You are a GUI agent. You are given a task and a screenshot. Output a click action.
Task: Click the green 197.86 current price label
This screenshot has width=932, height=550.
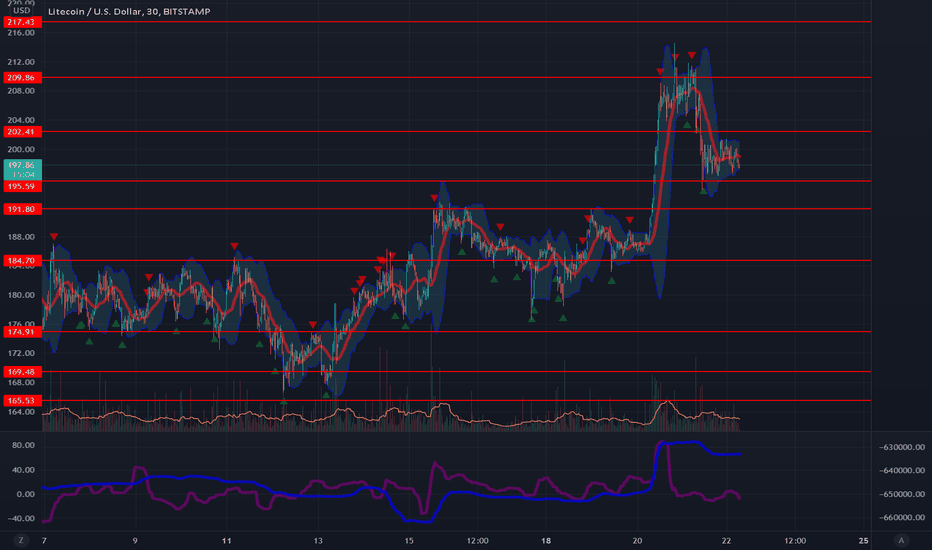tap(22, 169)
